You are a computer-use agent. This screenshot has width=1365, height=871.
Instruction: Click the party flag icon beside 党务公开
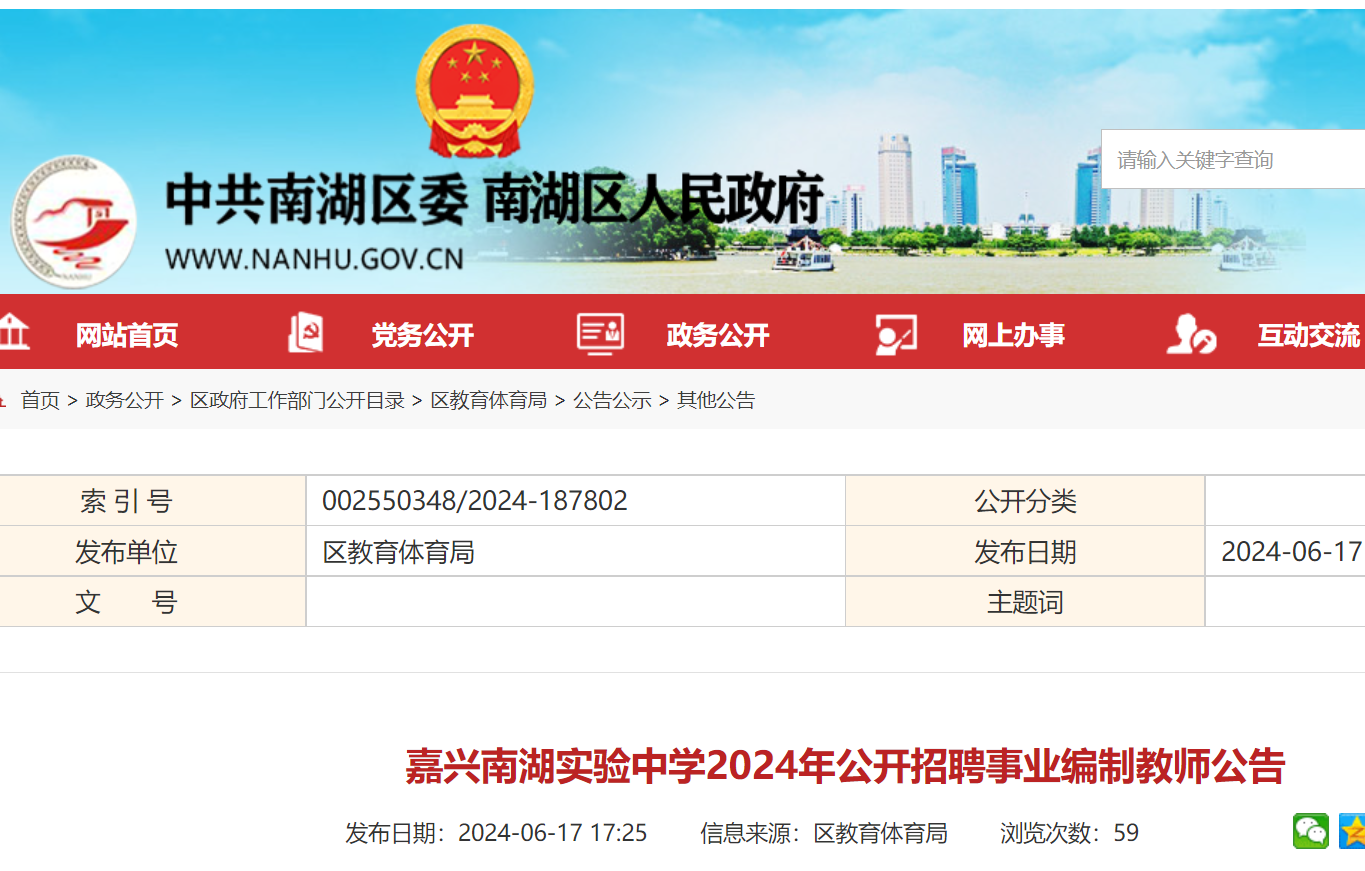[x=305, y=333]
